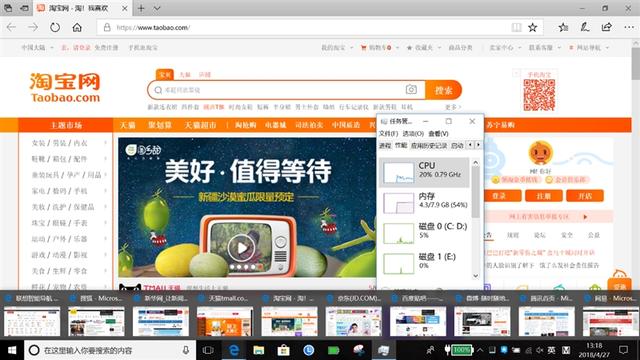Open Task View on the taskbar

tap(208, 350)
